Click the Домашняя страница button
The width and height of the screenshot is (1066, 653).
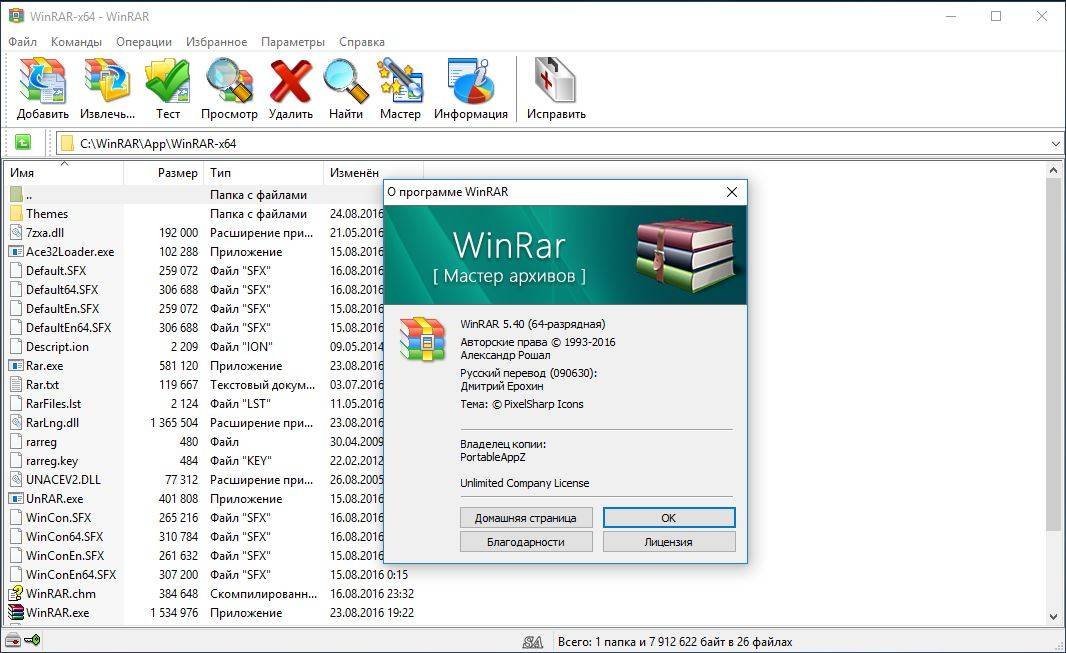[x=526, y=518]
